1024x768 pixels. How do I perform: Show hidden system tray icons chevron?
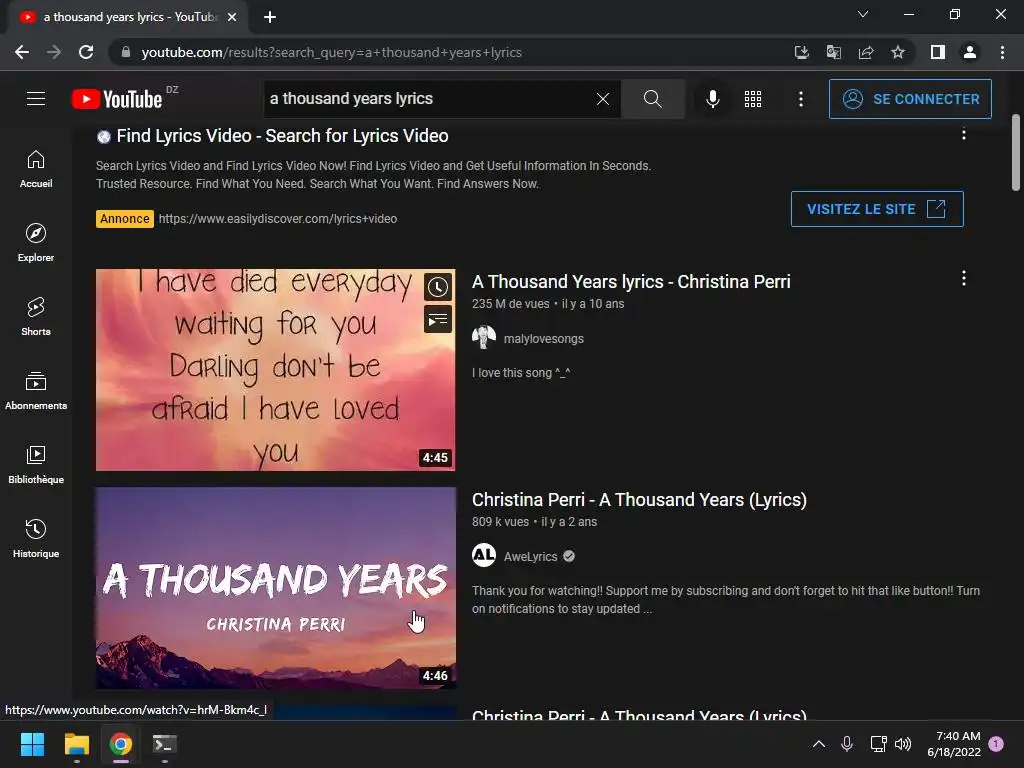tap(818, 744)
